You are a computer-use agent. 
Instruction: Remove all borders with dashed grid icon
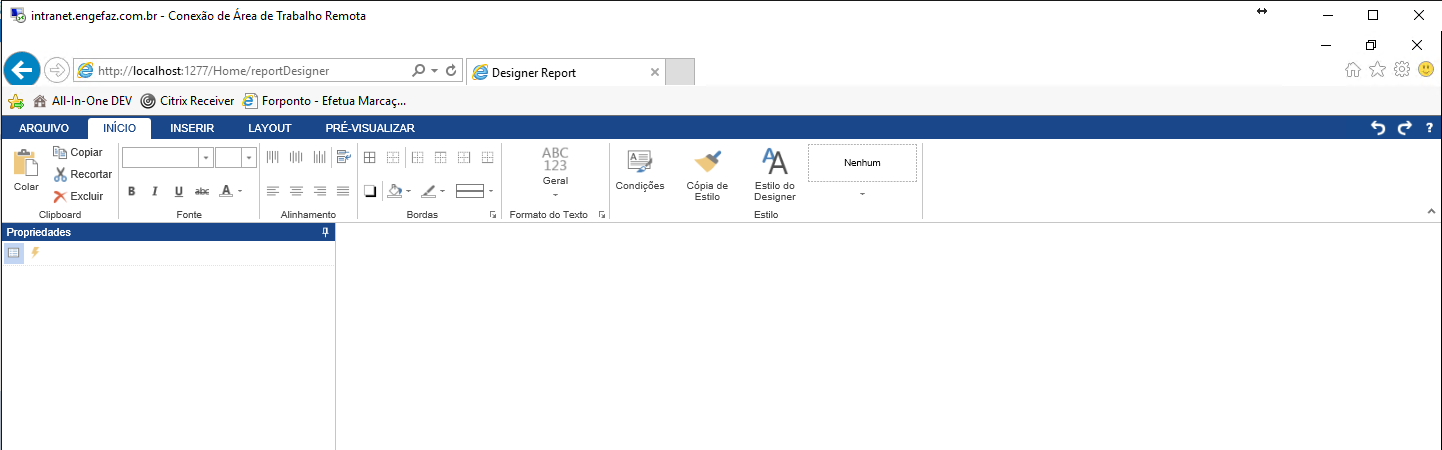393,157
